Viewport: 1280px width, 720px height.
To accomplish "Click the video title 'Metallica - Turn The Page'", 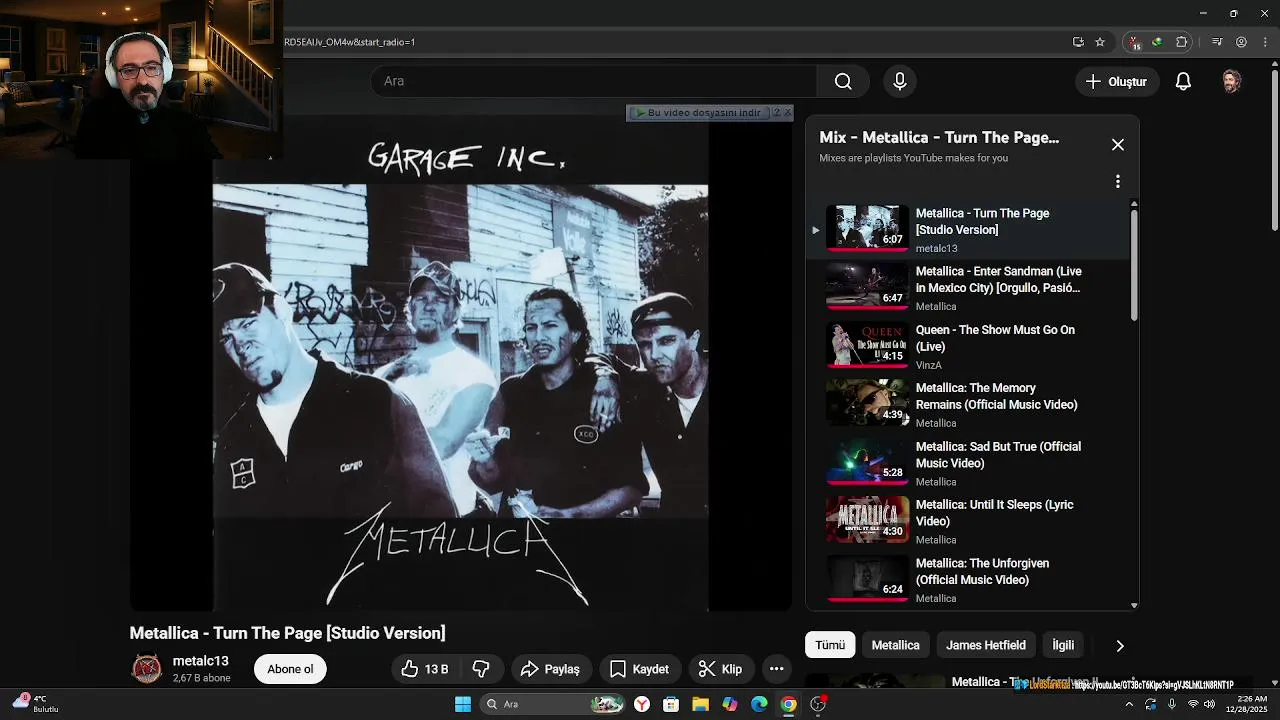I will pyautogui.click(x=287, y=633).
